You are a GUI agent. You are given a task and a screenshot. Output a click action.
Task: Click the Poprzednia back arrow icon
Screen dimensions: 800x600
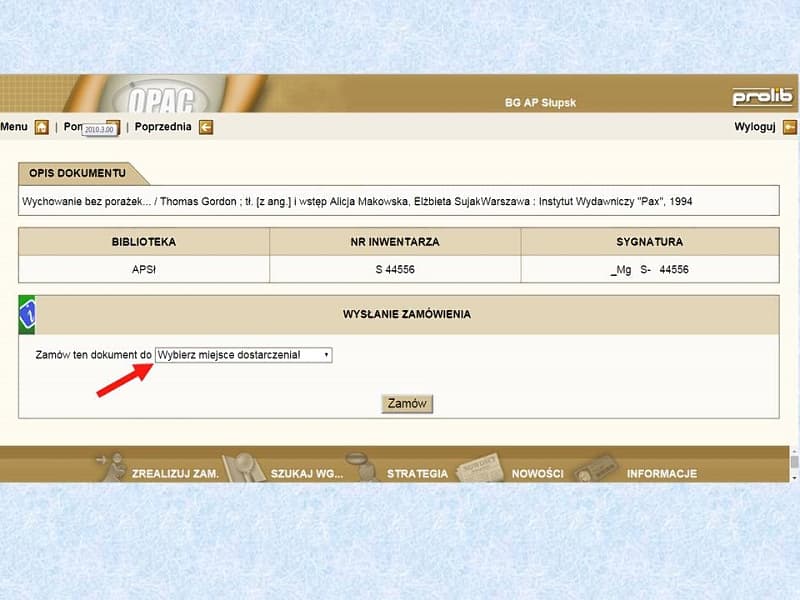tap(205, 127)
